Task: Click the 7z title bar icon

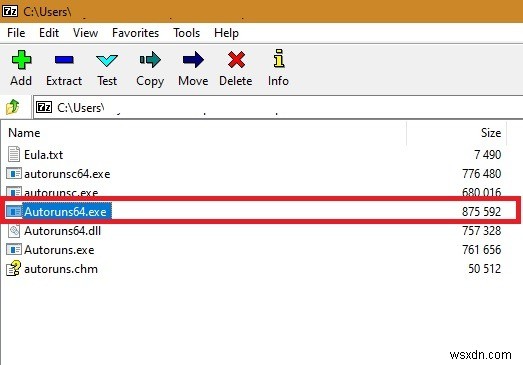Action: point(10,11)
